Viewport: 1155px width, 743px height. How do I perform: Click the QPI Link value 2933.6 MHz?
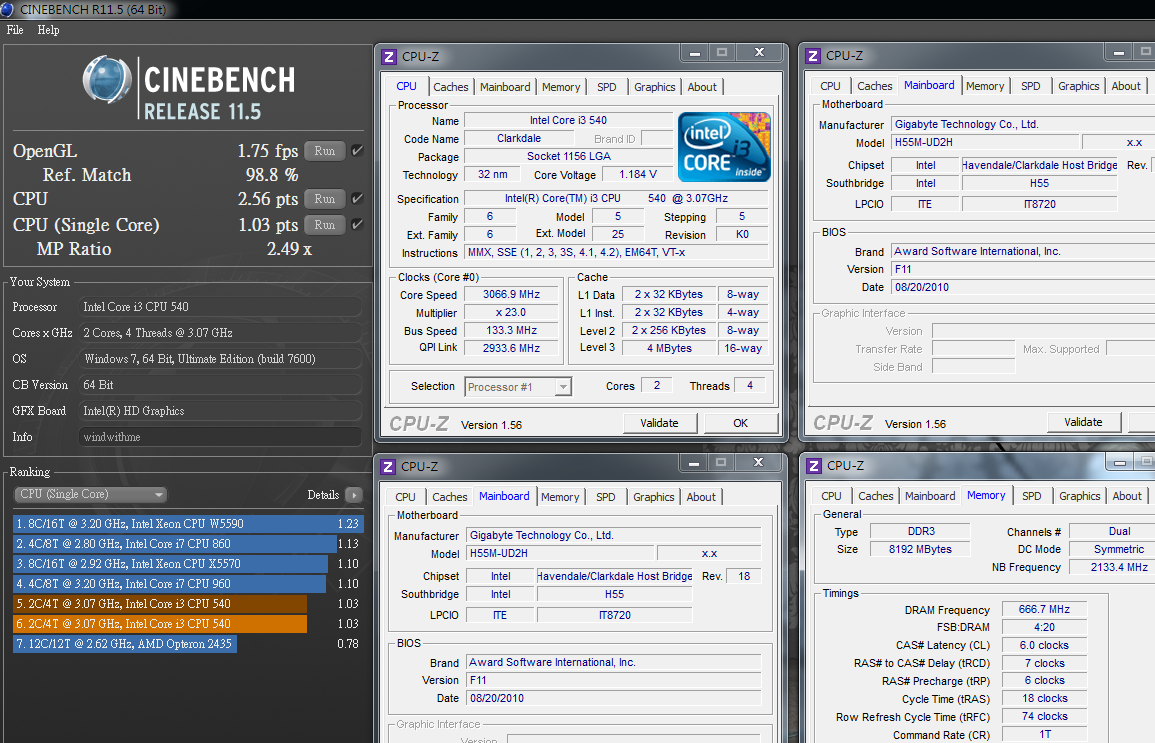point(511,348)
